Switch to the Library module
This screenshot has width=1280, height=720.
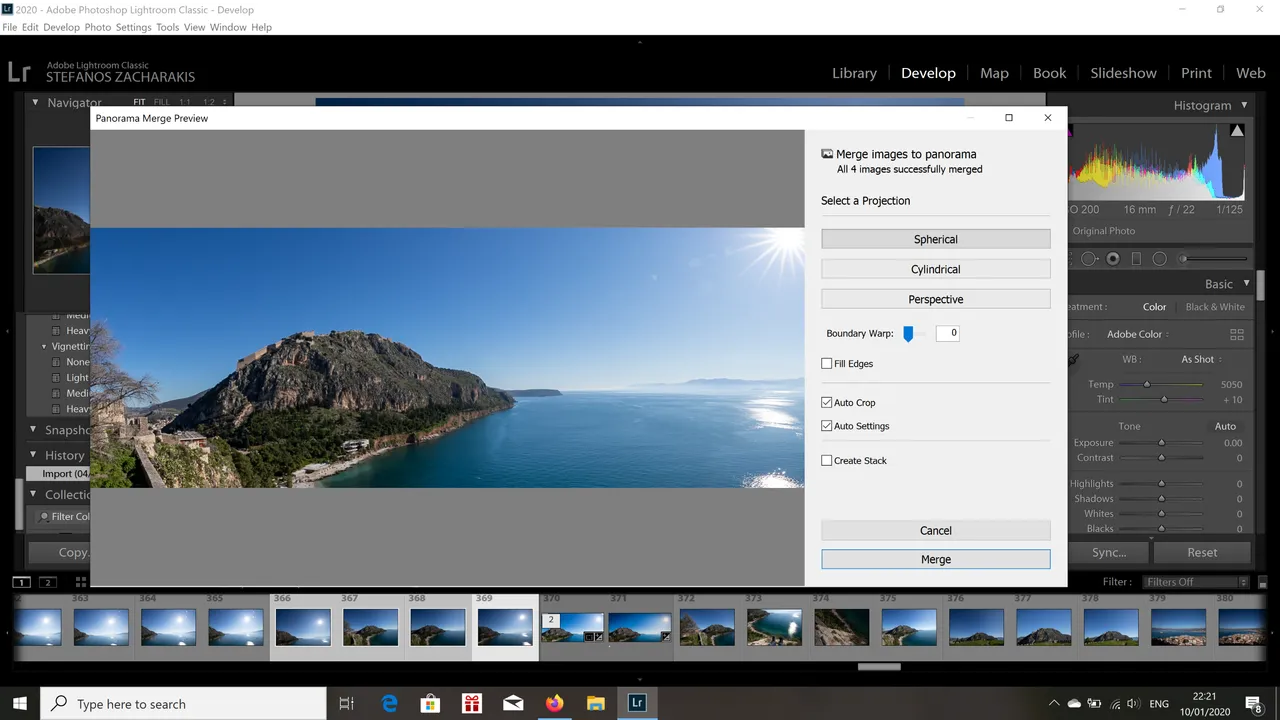[x=854, y=73]
